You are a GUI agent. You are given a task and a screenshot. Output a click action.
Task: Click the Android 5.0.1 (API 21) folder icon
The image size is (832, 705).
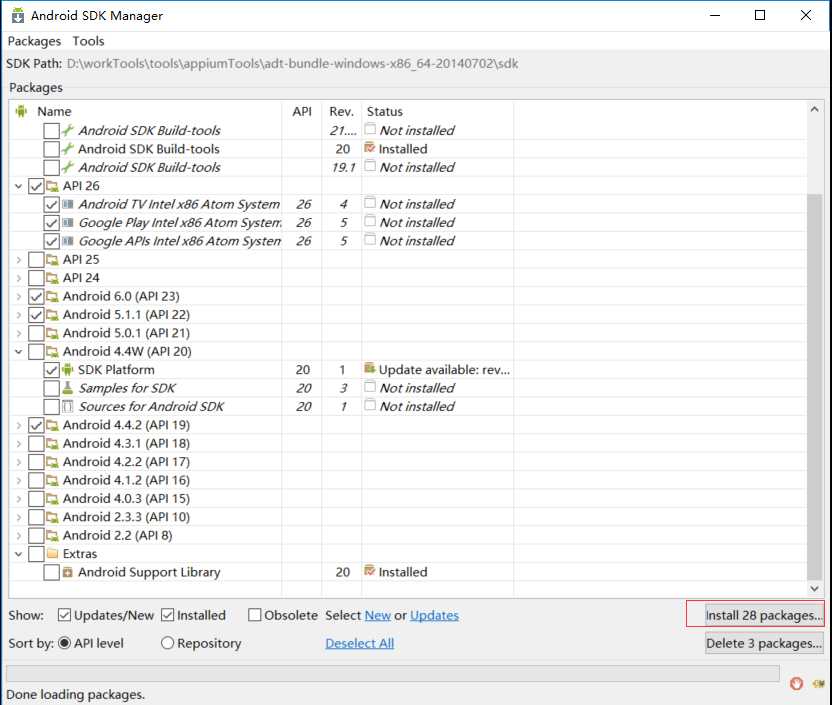(52, 334)
